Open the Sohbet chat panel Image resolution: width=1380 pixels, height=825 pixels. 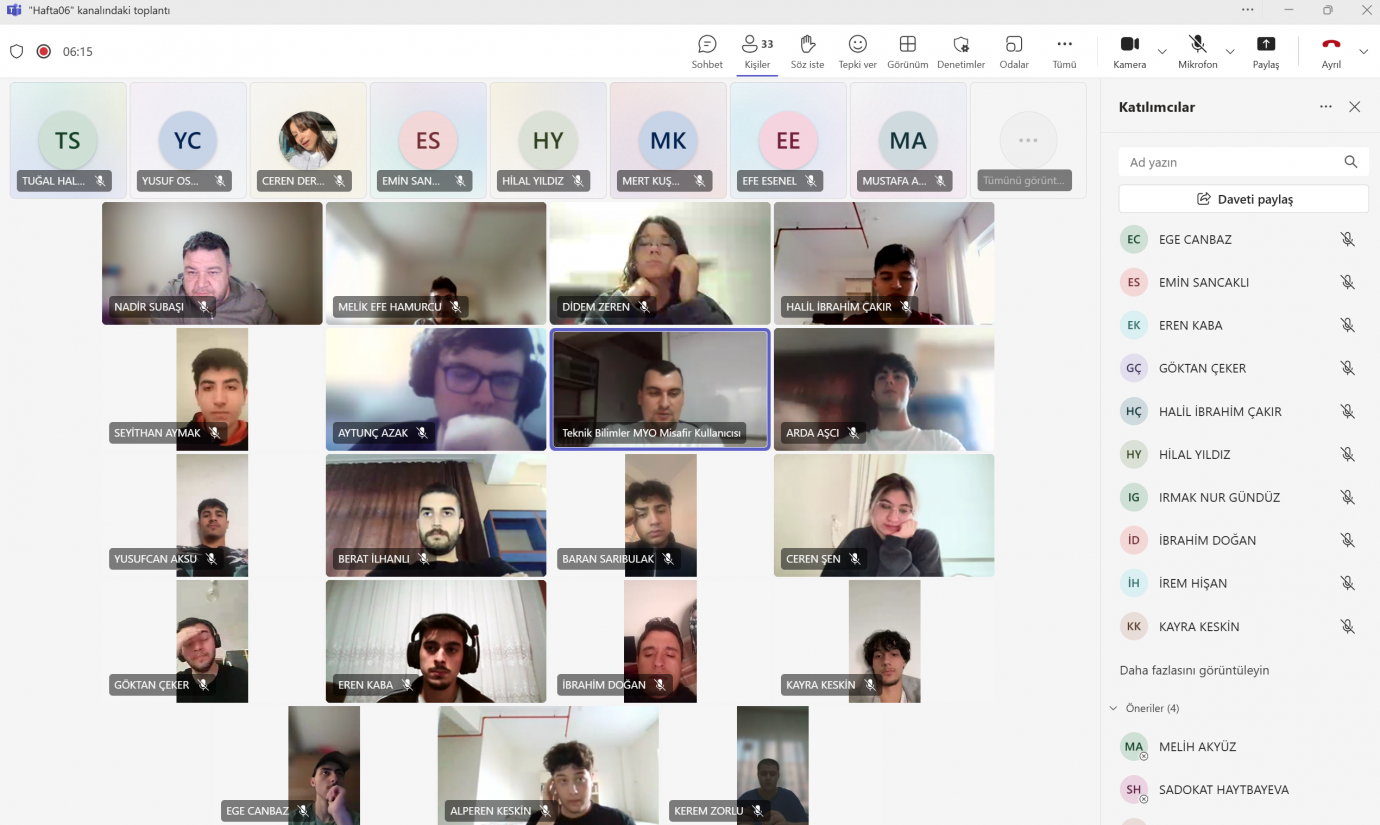pos(707,52)
